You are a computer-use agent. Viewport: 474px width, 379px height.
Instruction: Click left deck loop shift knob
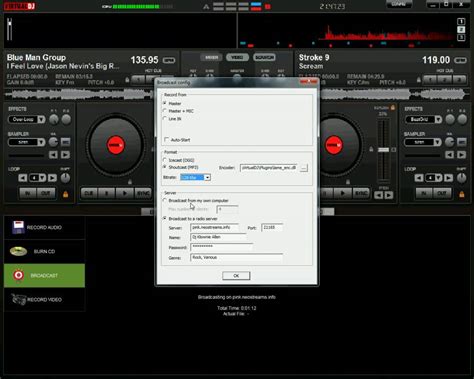65,178
